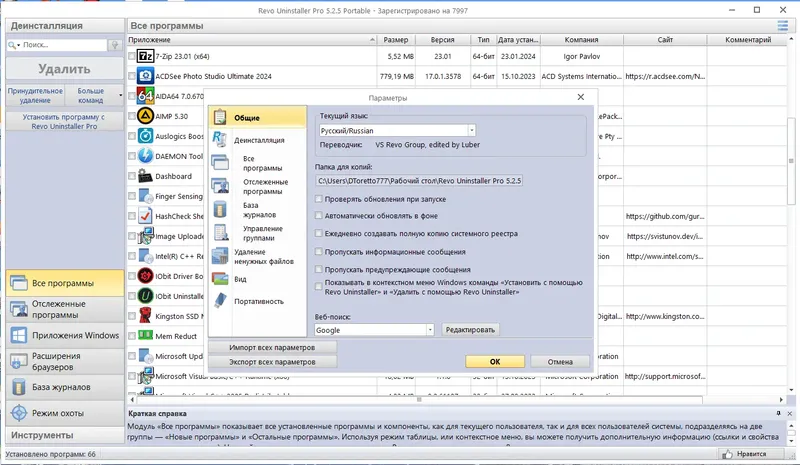Click the Редактировать button
The width and height of the screenshot is (800, 465).
pos(470,330)
